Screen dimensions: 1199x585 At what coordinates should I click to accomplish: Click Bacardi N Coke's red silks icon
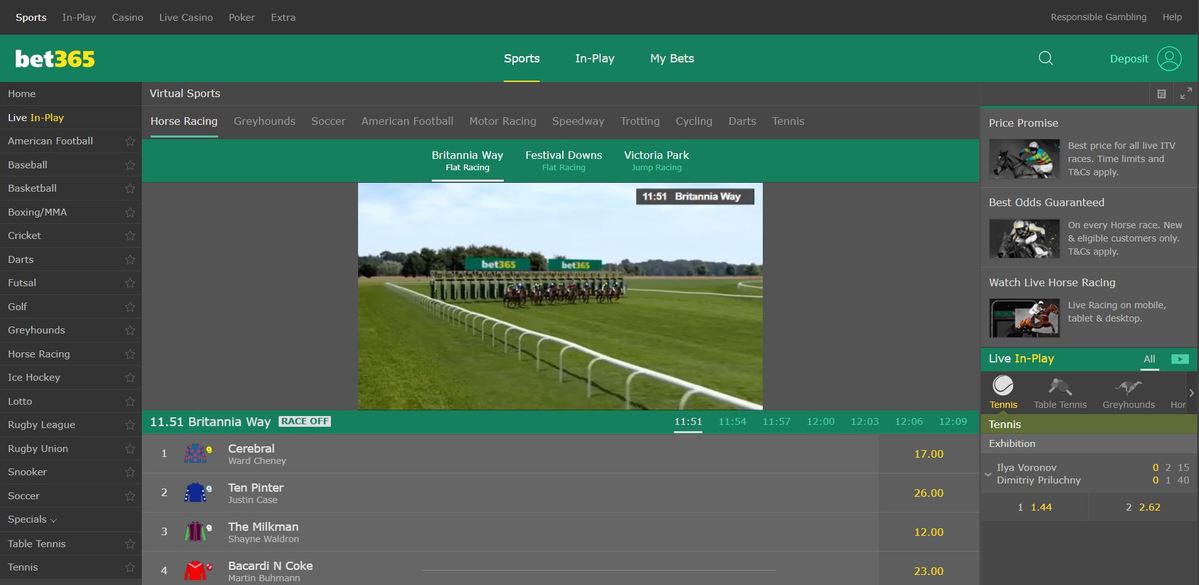tap(197, 570)
